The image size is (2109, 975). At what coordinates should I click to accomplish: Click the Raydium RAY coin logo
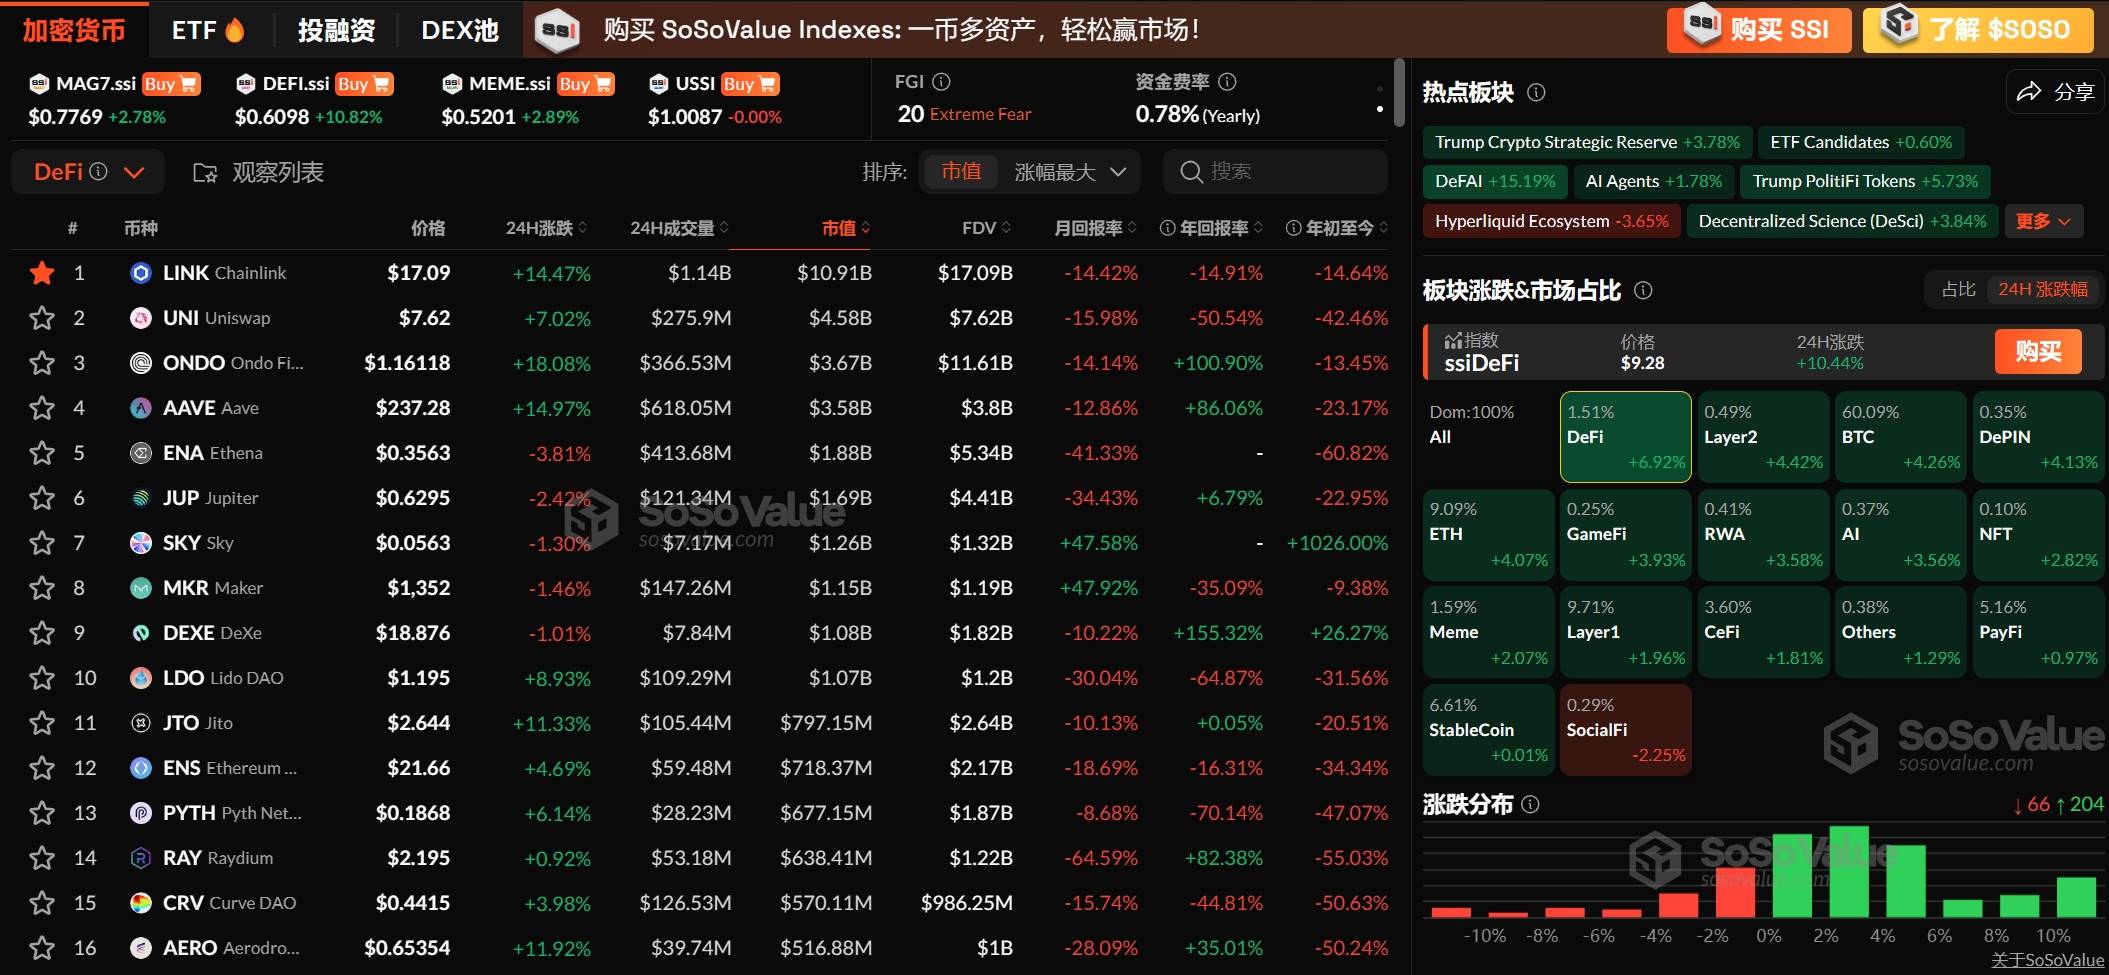(x=141, y=858)
